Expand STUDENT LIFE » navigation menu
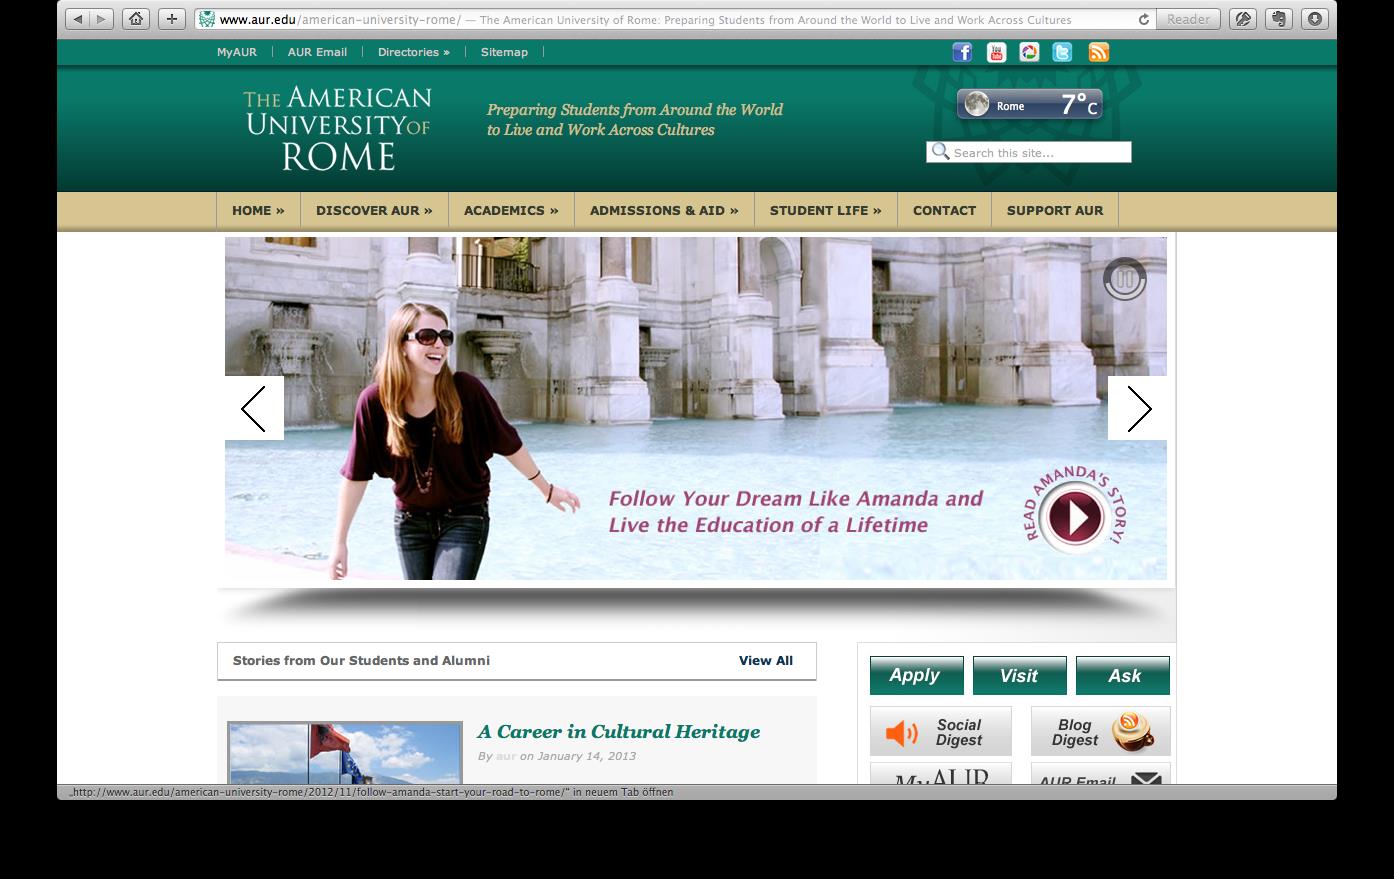 [825, 211]
